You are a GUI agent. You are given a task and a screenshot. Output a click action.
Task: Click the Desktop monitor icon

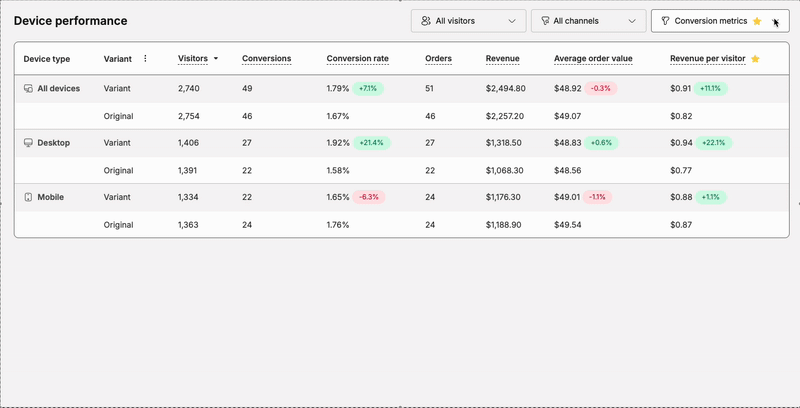click(x=28, y=143)
